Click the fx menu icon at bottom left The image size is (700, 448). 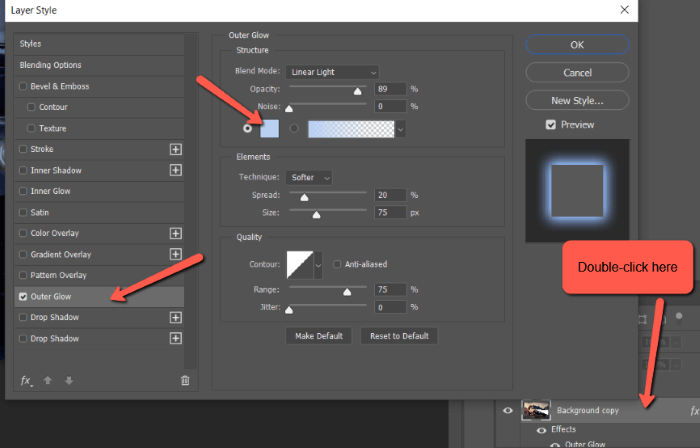tap(26, 381)
